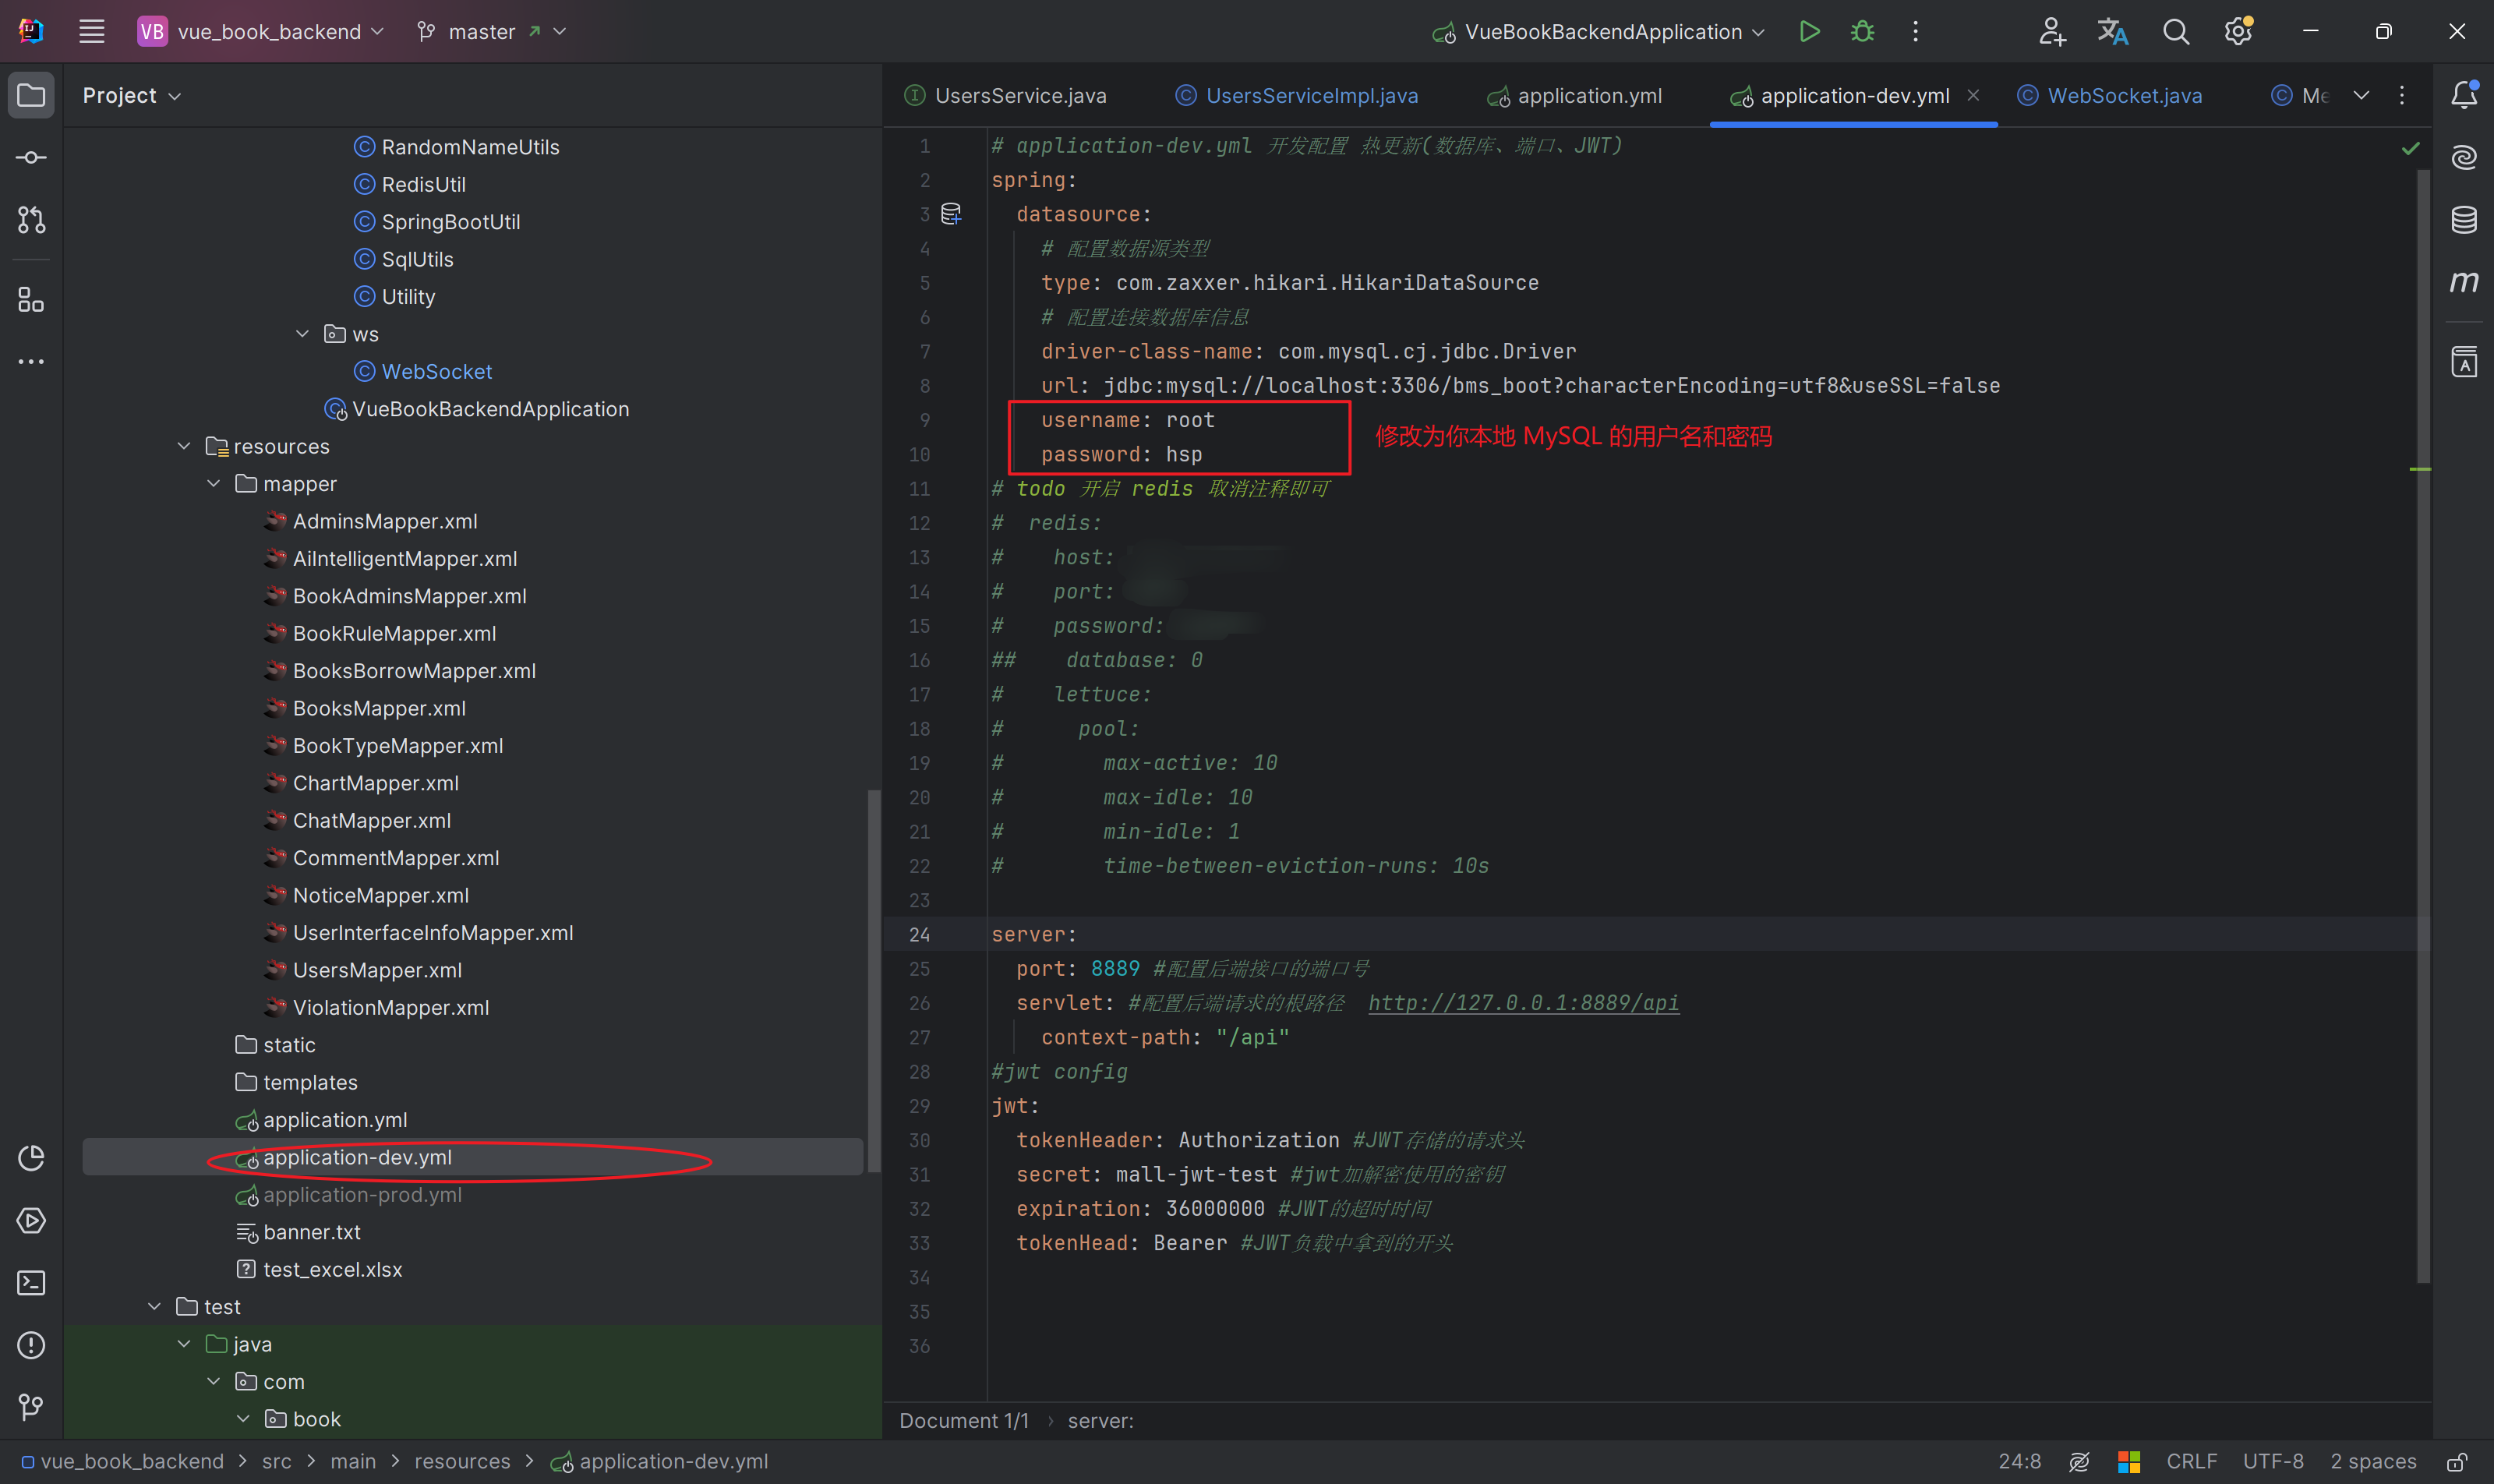This screenshot has width=2494, height=1484.
Task: Collapse the ws package folder
Action: [x=302, y=334]
